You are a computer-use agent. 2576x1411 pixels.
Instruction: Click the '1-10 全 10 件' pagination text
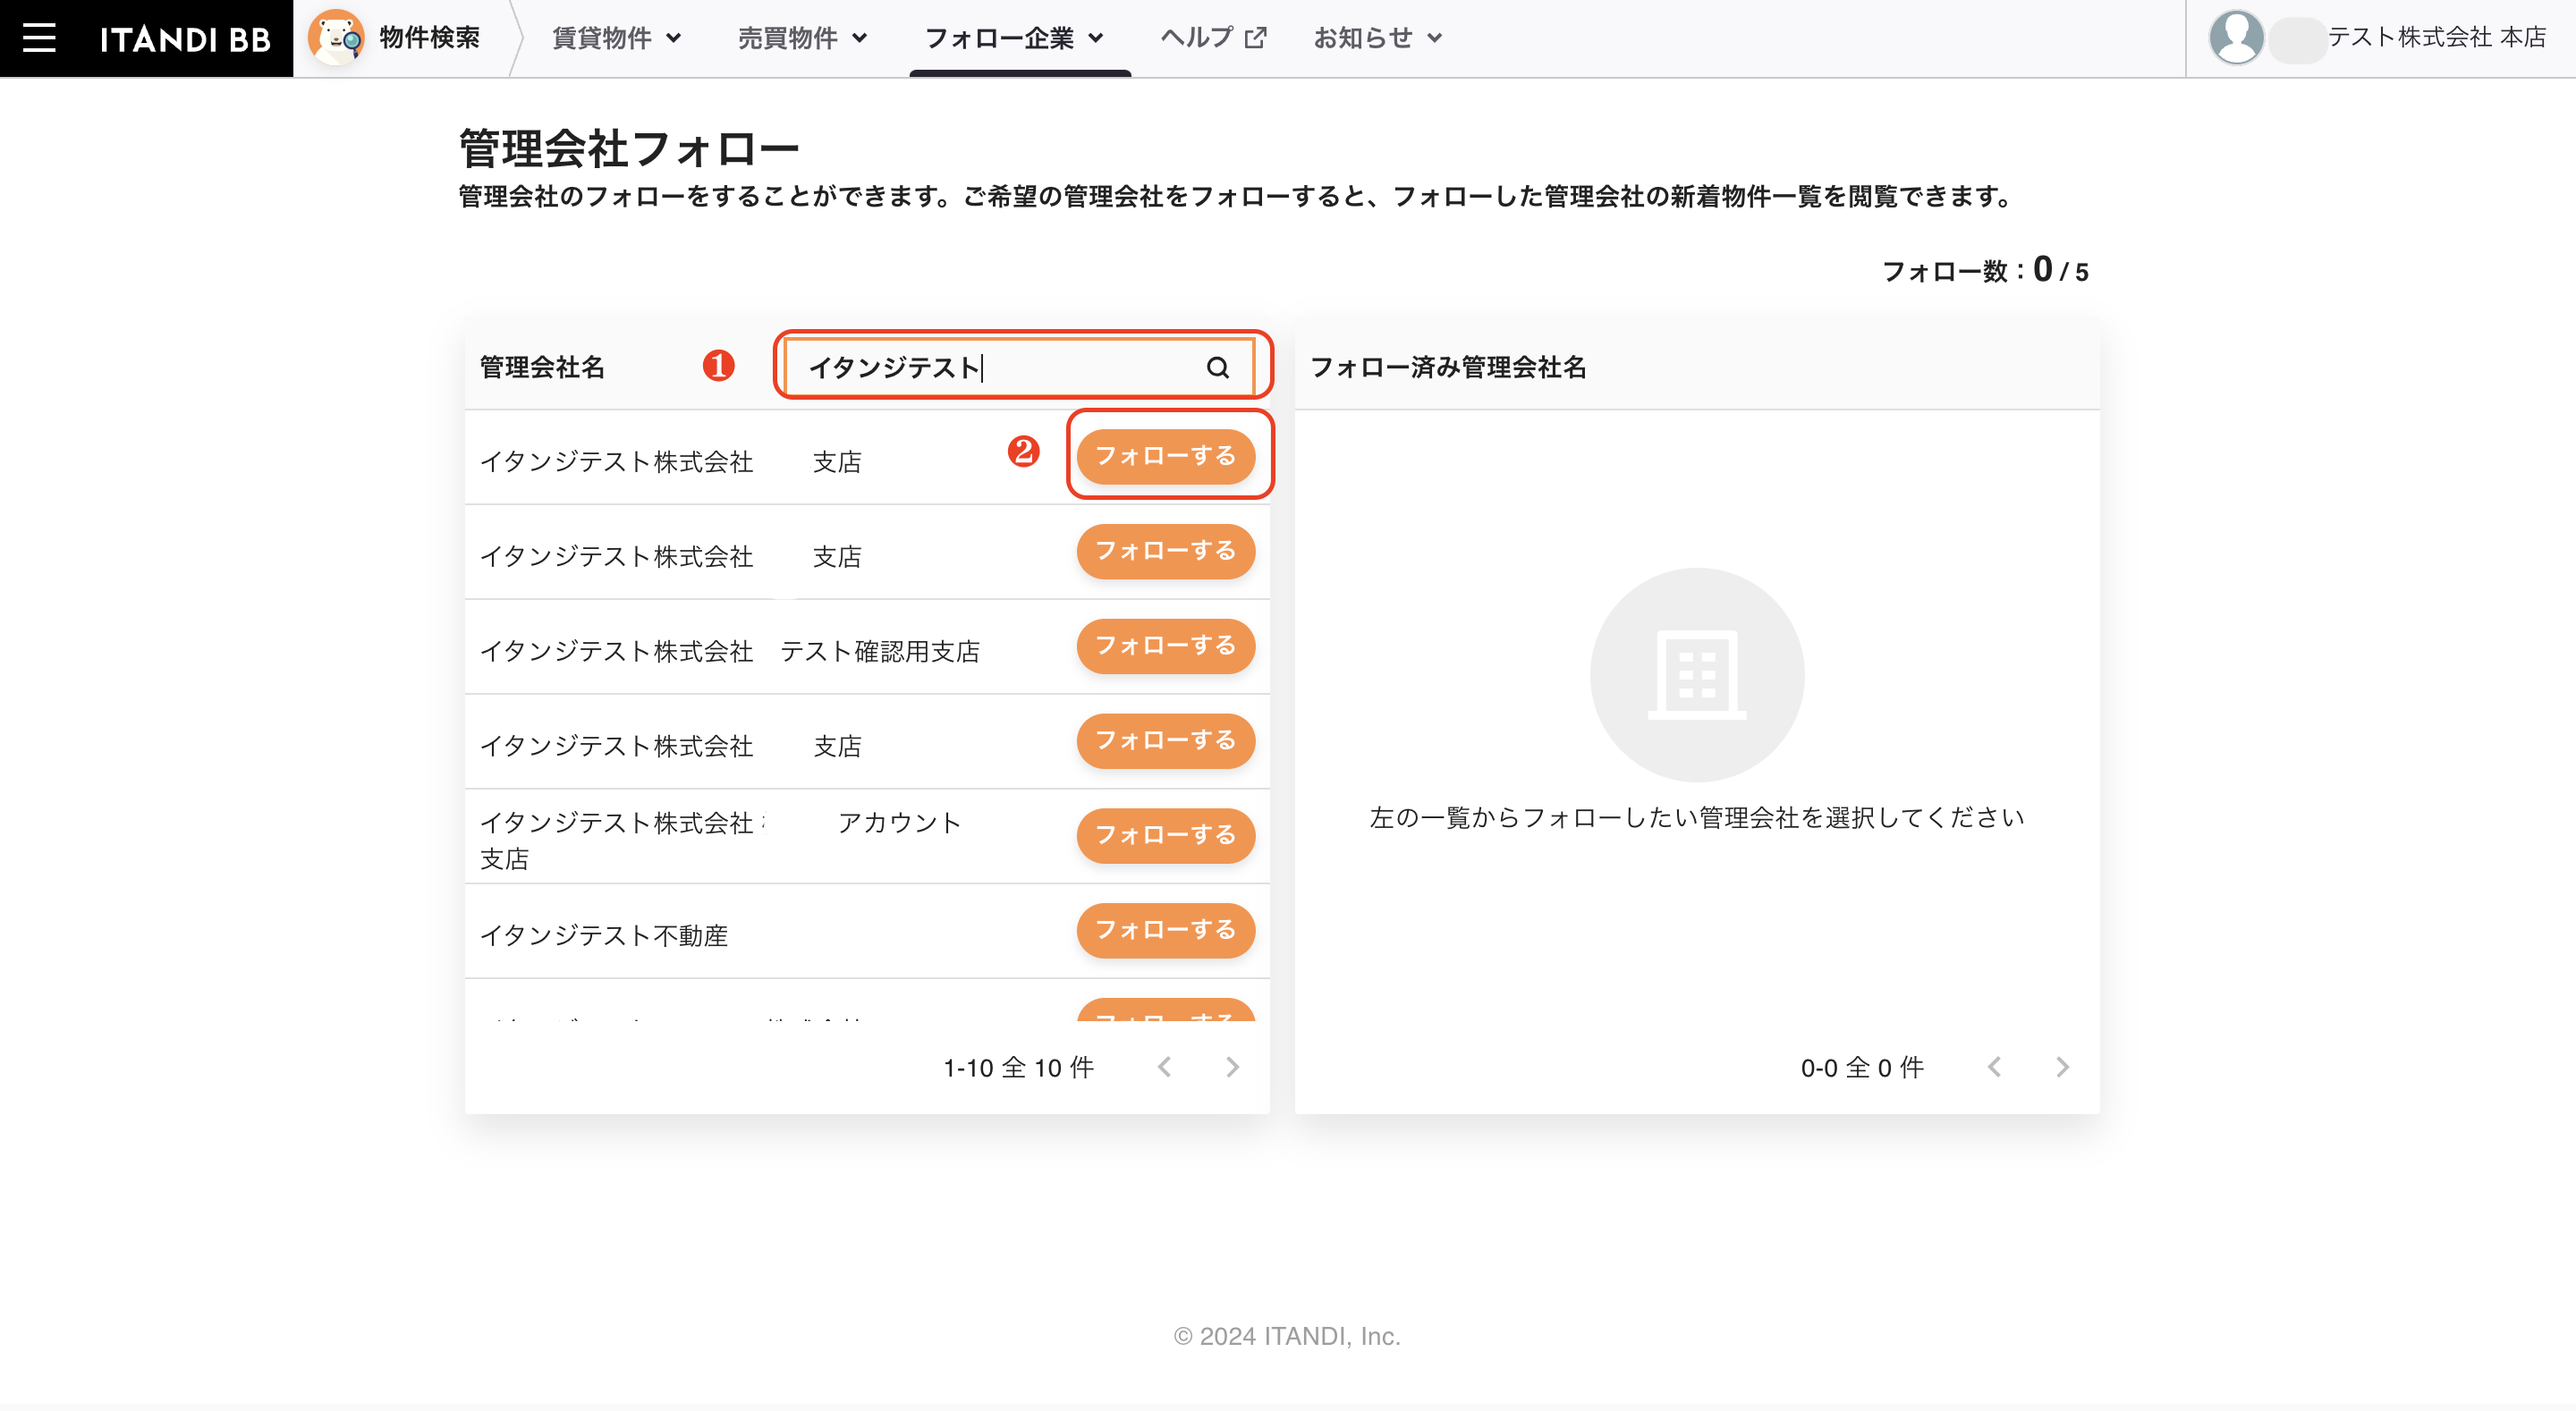tap(1018, 1068)
